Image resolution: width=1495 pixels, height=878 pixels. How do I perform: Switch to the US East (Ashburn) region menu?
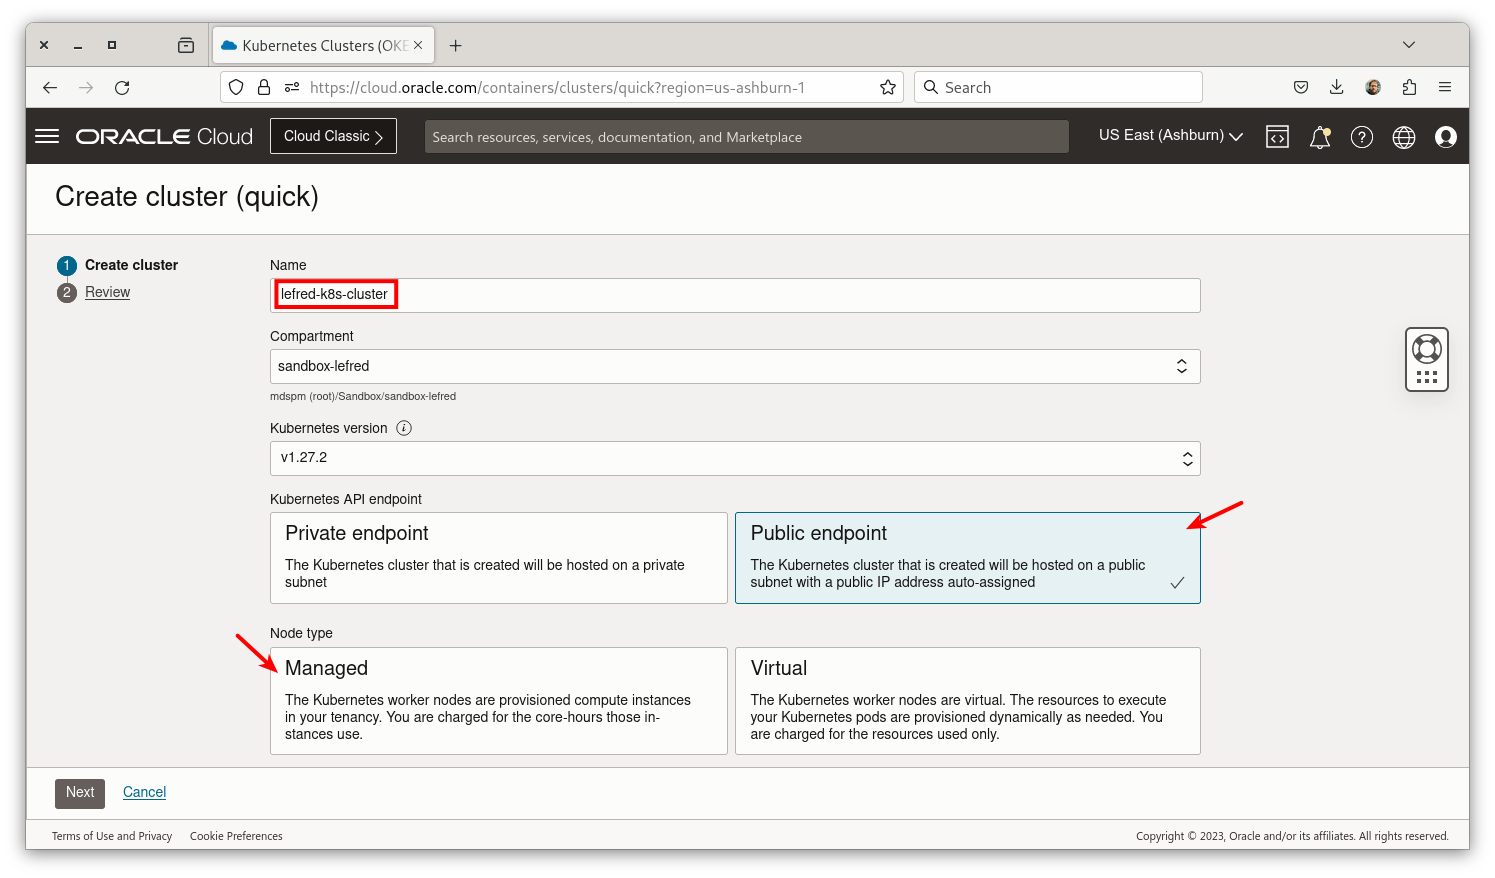coord(1168,135)
